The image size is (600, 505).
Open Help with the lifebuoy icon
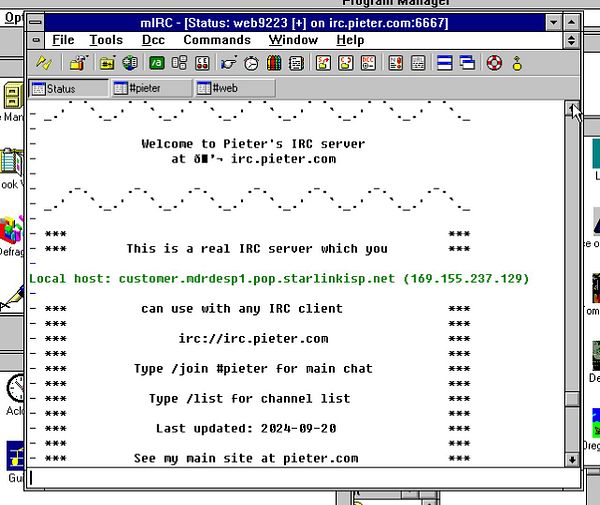point(494,63)
